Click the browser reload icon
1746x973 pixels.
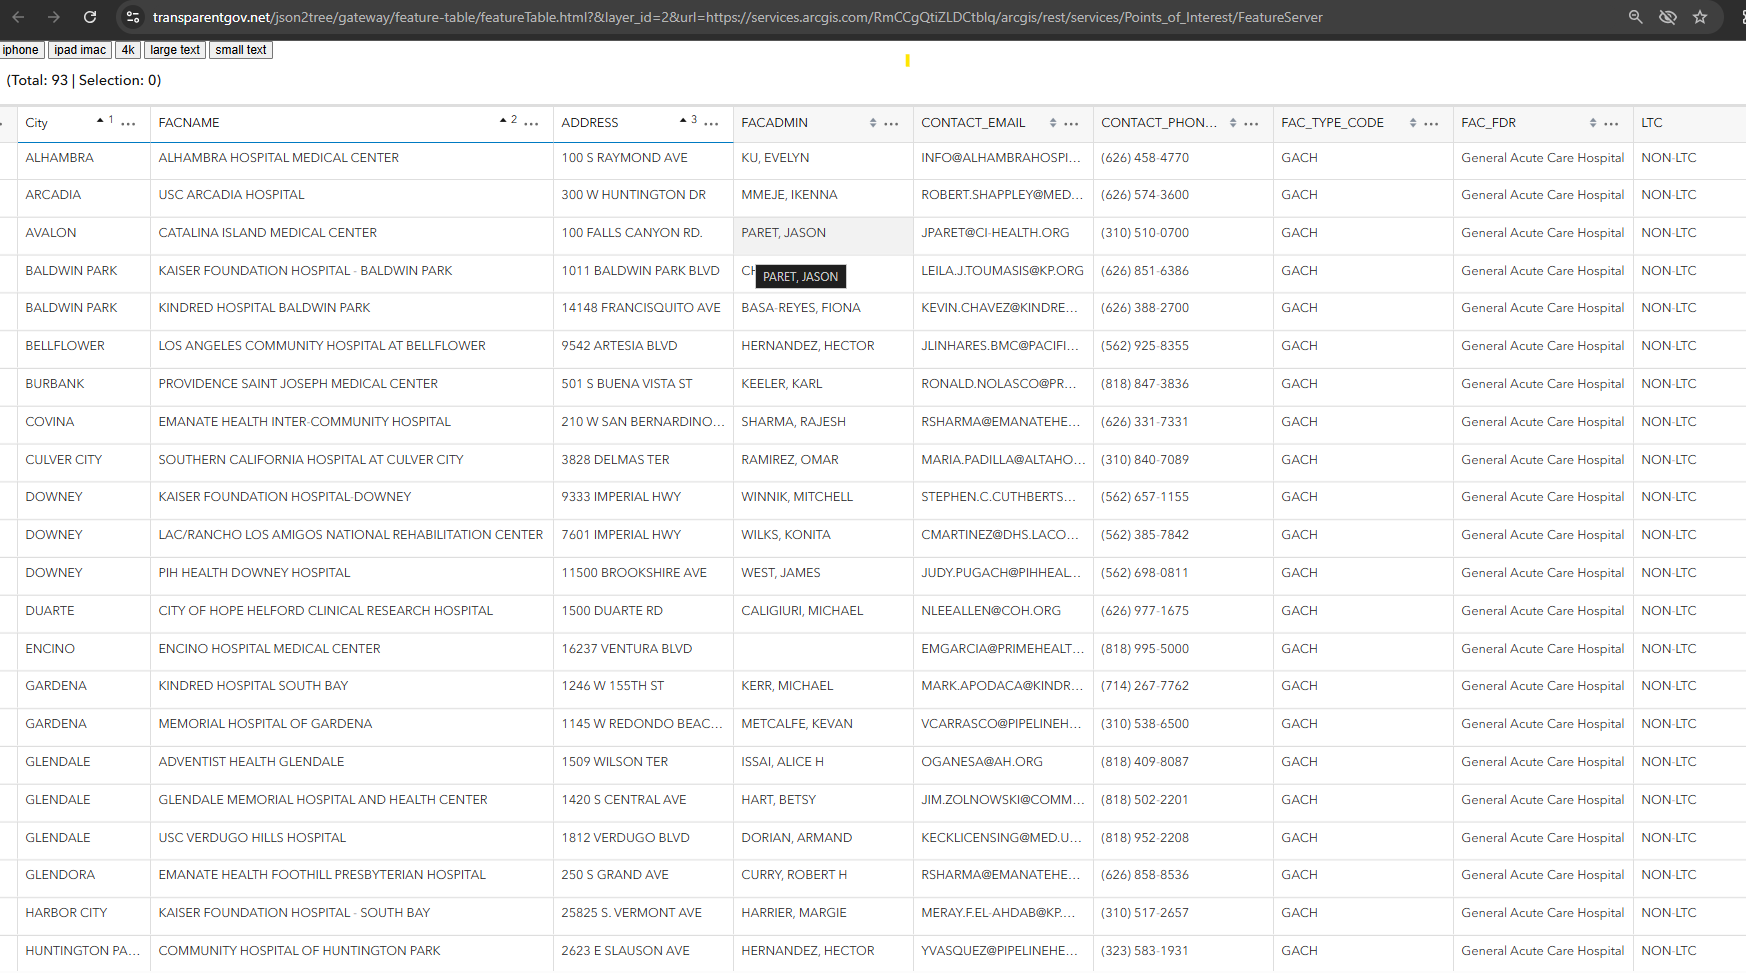point(90,17)
